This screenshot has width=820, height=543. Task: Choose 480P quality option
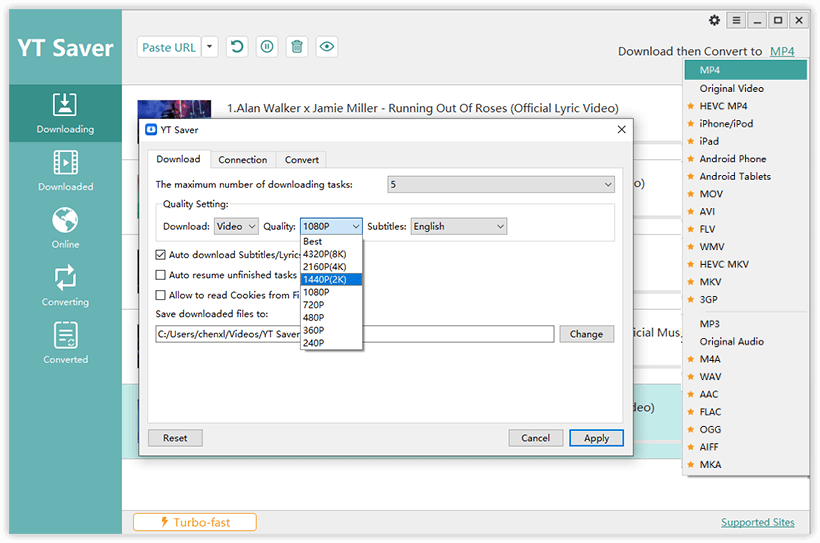[331, 318]
